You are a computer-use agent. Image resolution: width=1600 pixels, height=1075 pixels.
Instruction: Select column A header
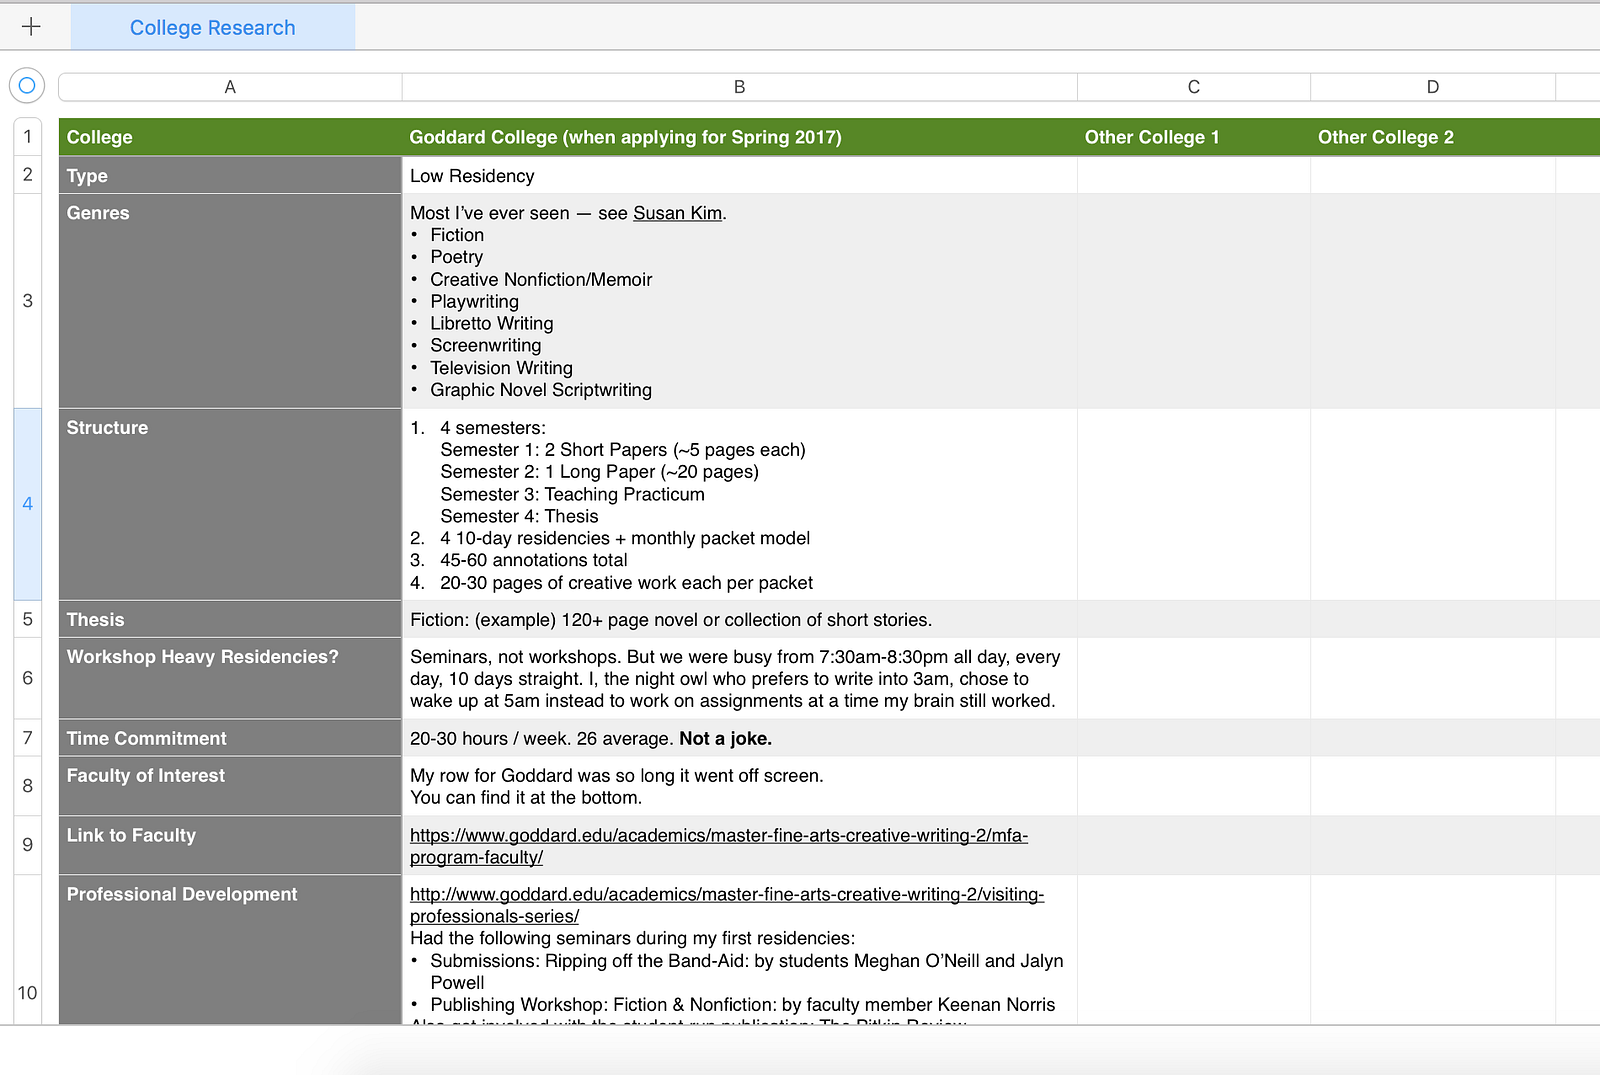(230, 87)
